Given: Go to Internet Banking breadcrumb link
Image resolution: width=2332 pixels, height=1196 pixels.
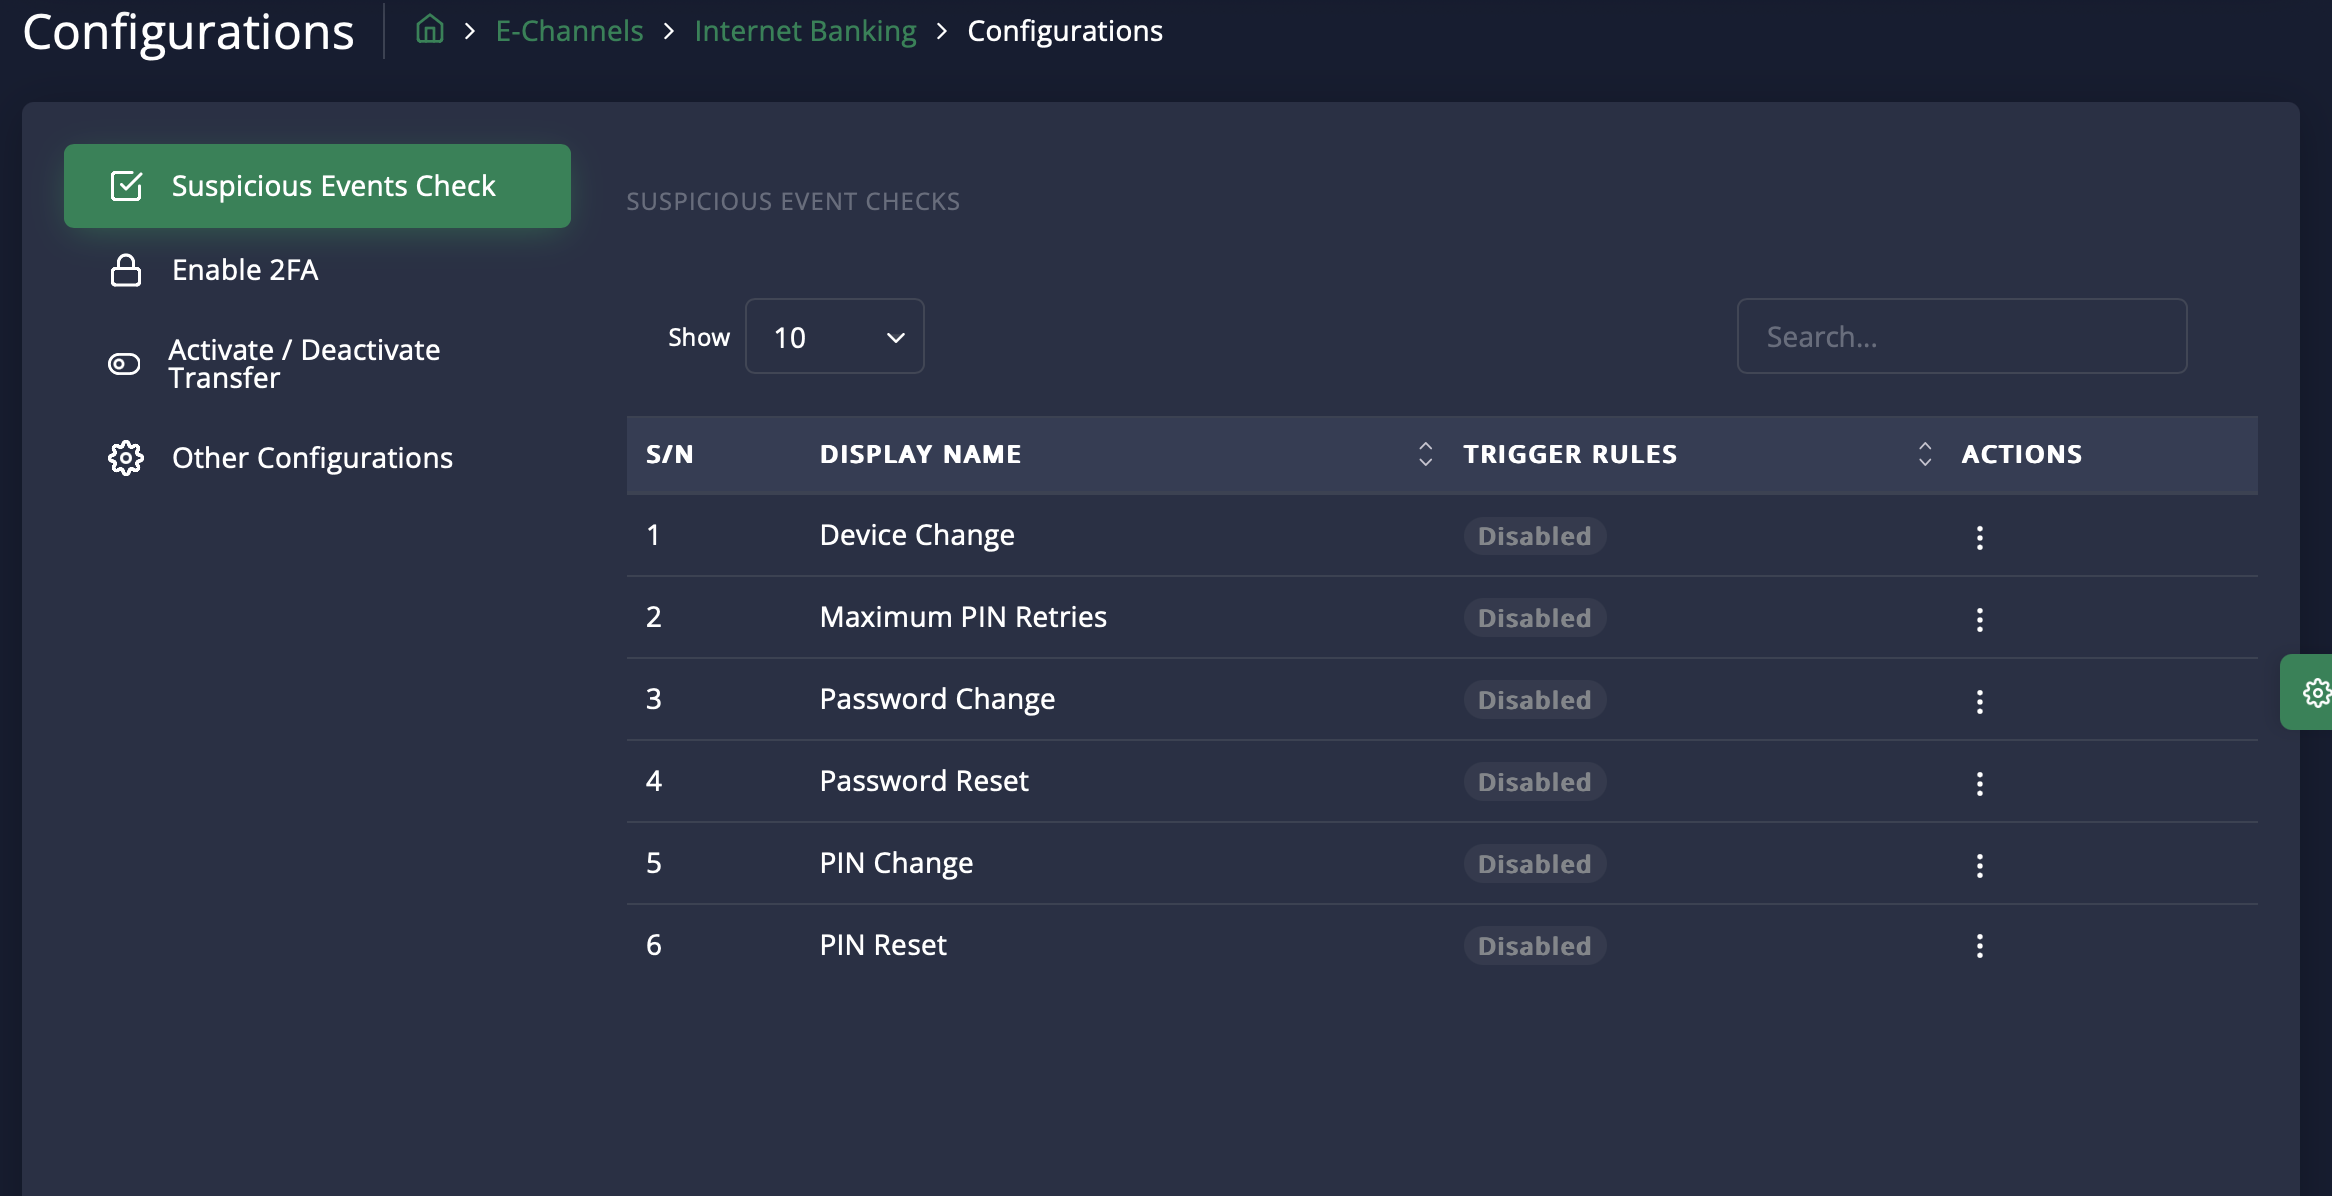Looking at the screenshot, I should [805, 31].
